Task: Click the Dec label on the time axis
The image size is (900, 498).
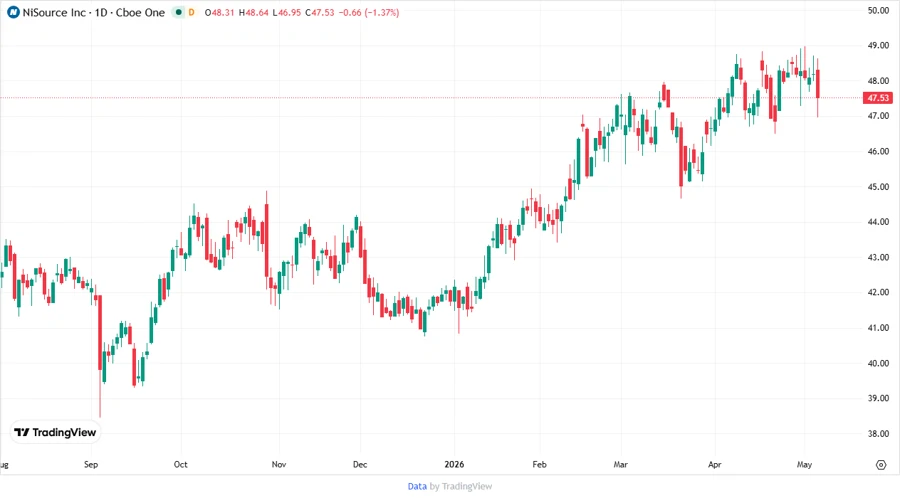Action: [360, 465]
